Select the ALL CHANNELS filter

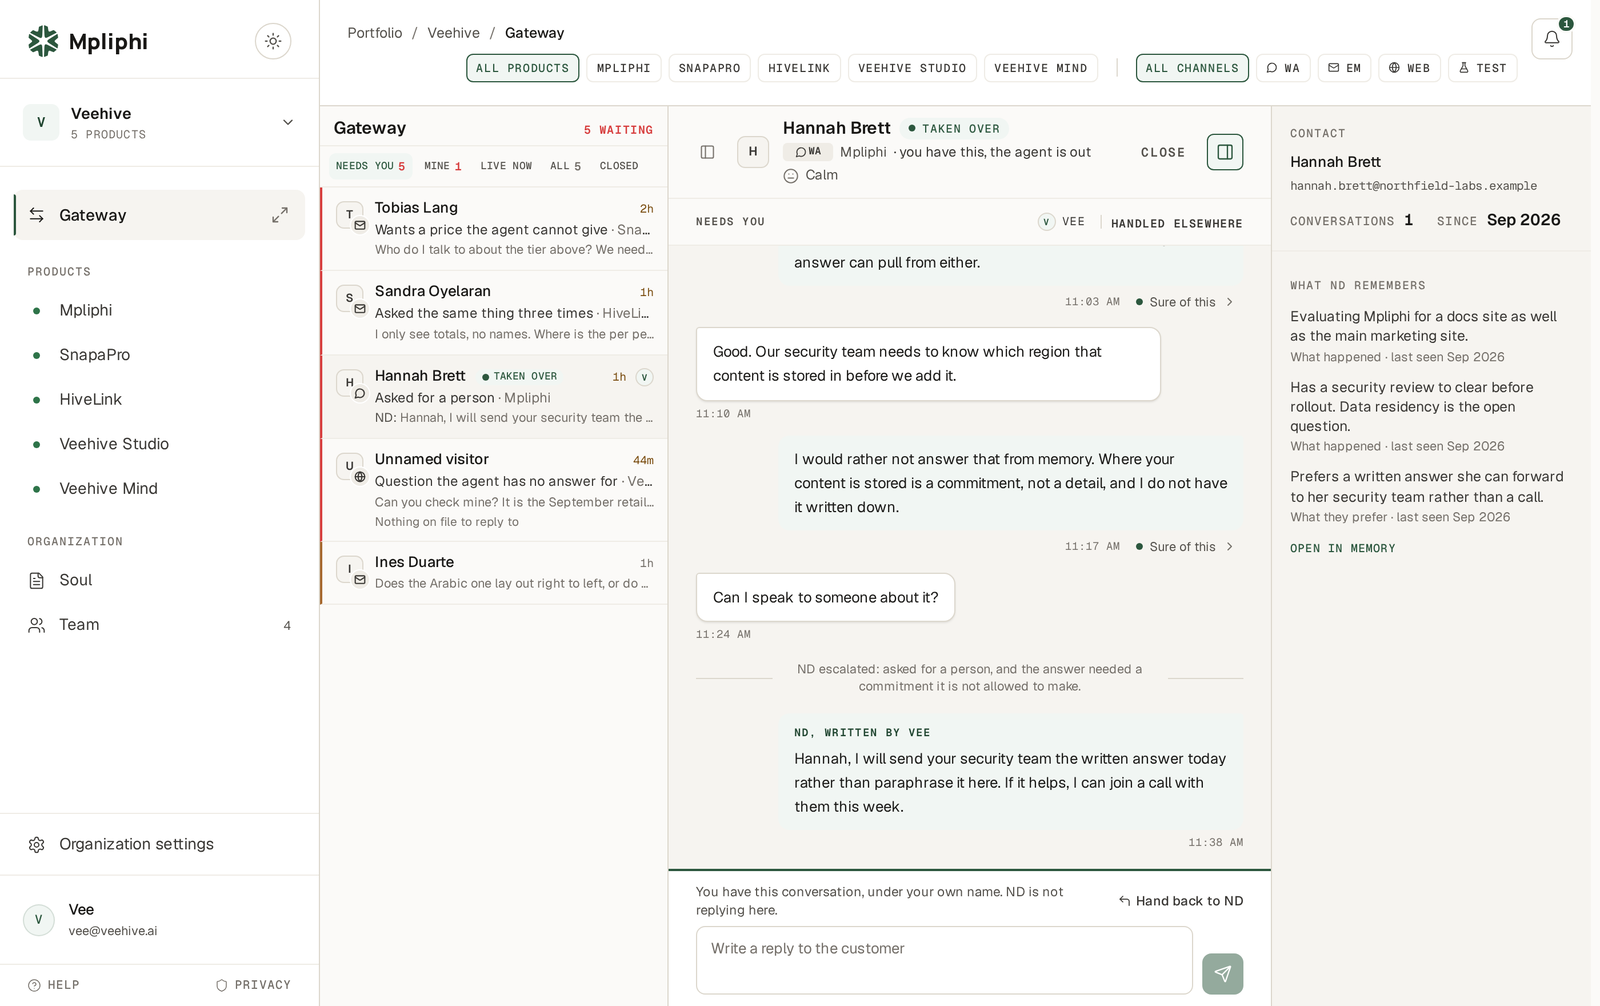tap(1192, 68)
